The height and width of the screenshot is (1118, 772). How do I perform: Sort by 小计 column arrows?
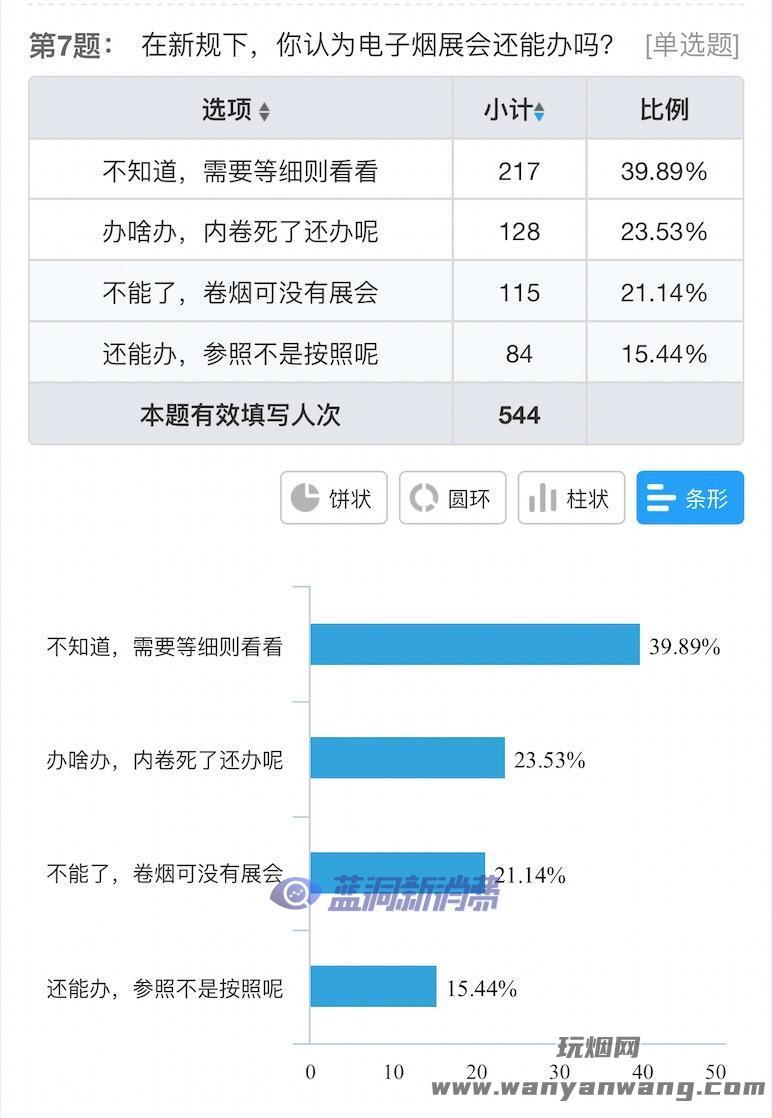click(x=539, y=111)
